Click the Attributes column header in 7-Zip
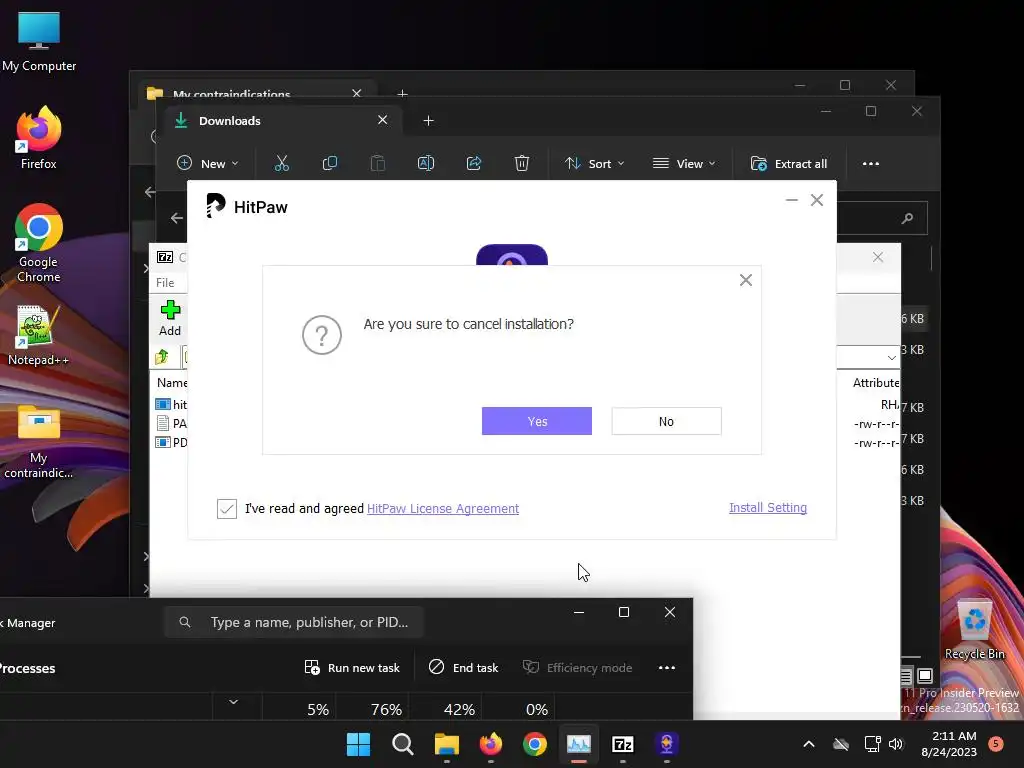1024x768 pixels. tap(876, 383)
